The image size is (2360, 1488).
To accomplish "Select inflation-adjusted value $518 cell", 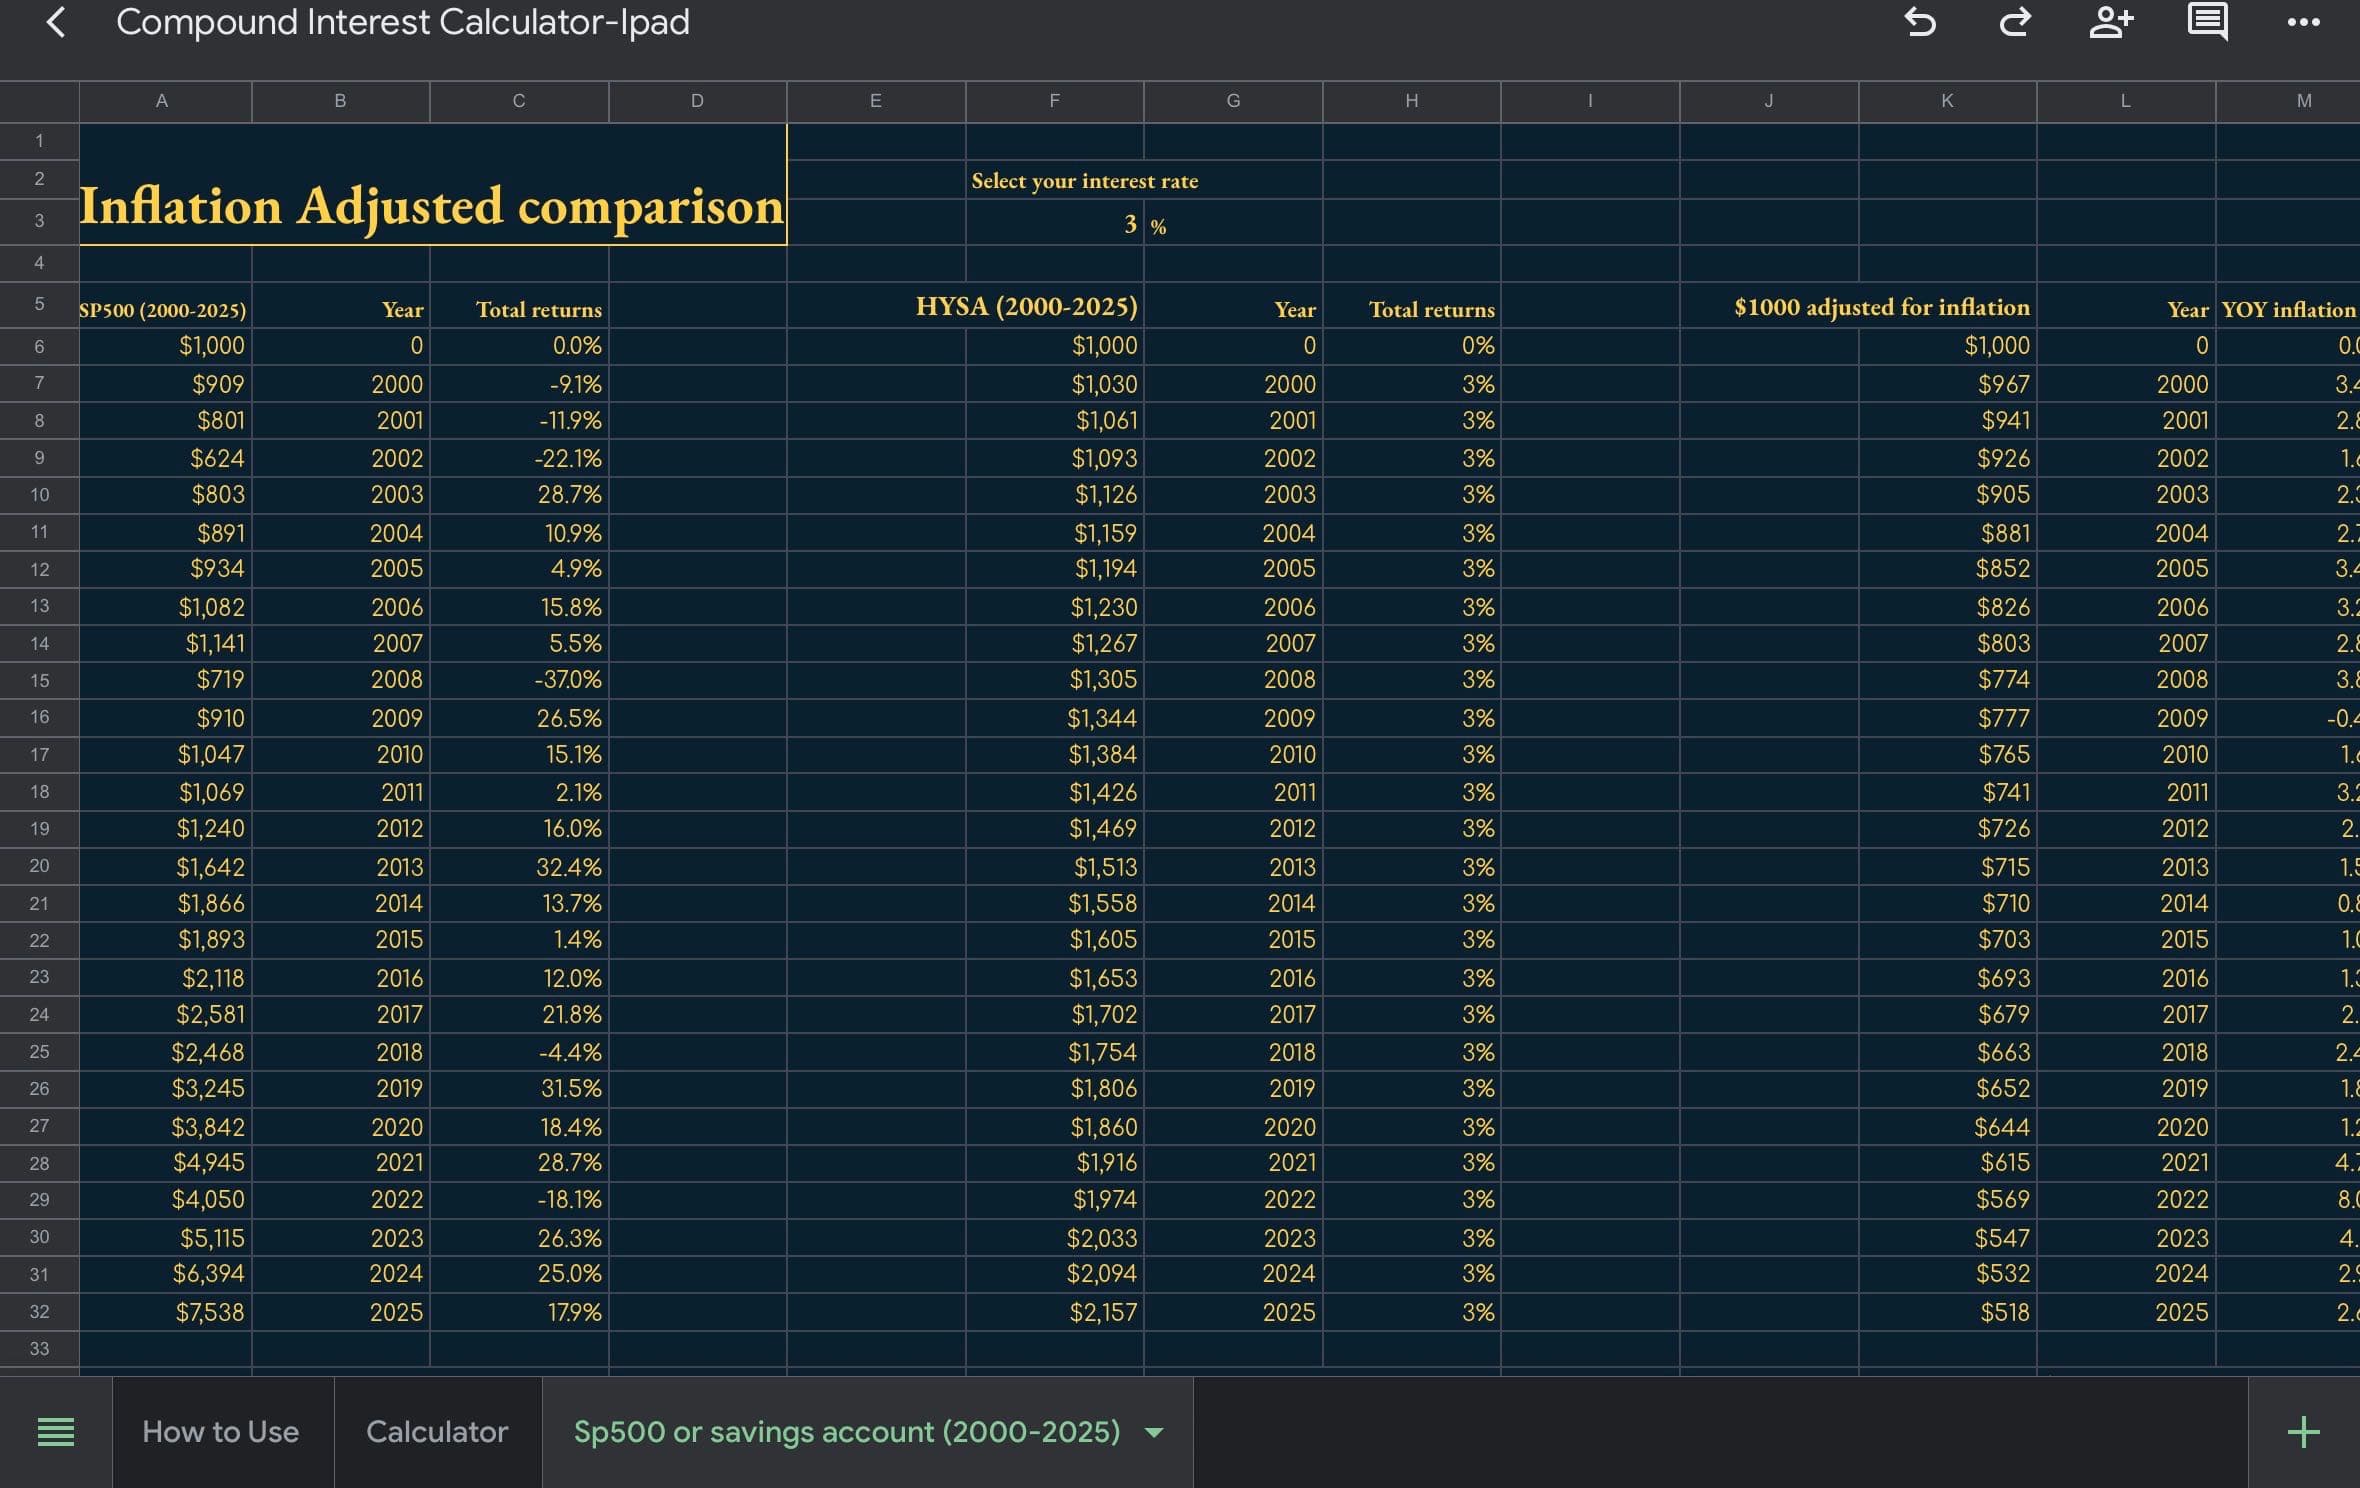I will [1947, 1312].
